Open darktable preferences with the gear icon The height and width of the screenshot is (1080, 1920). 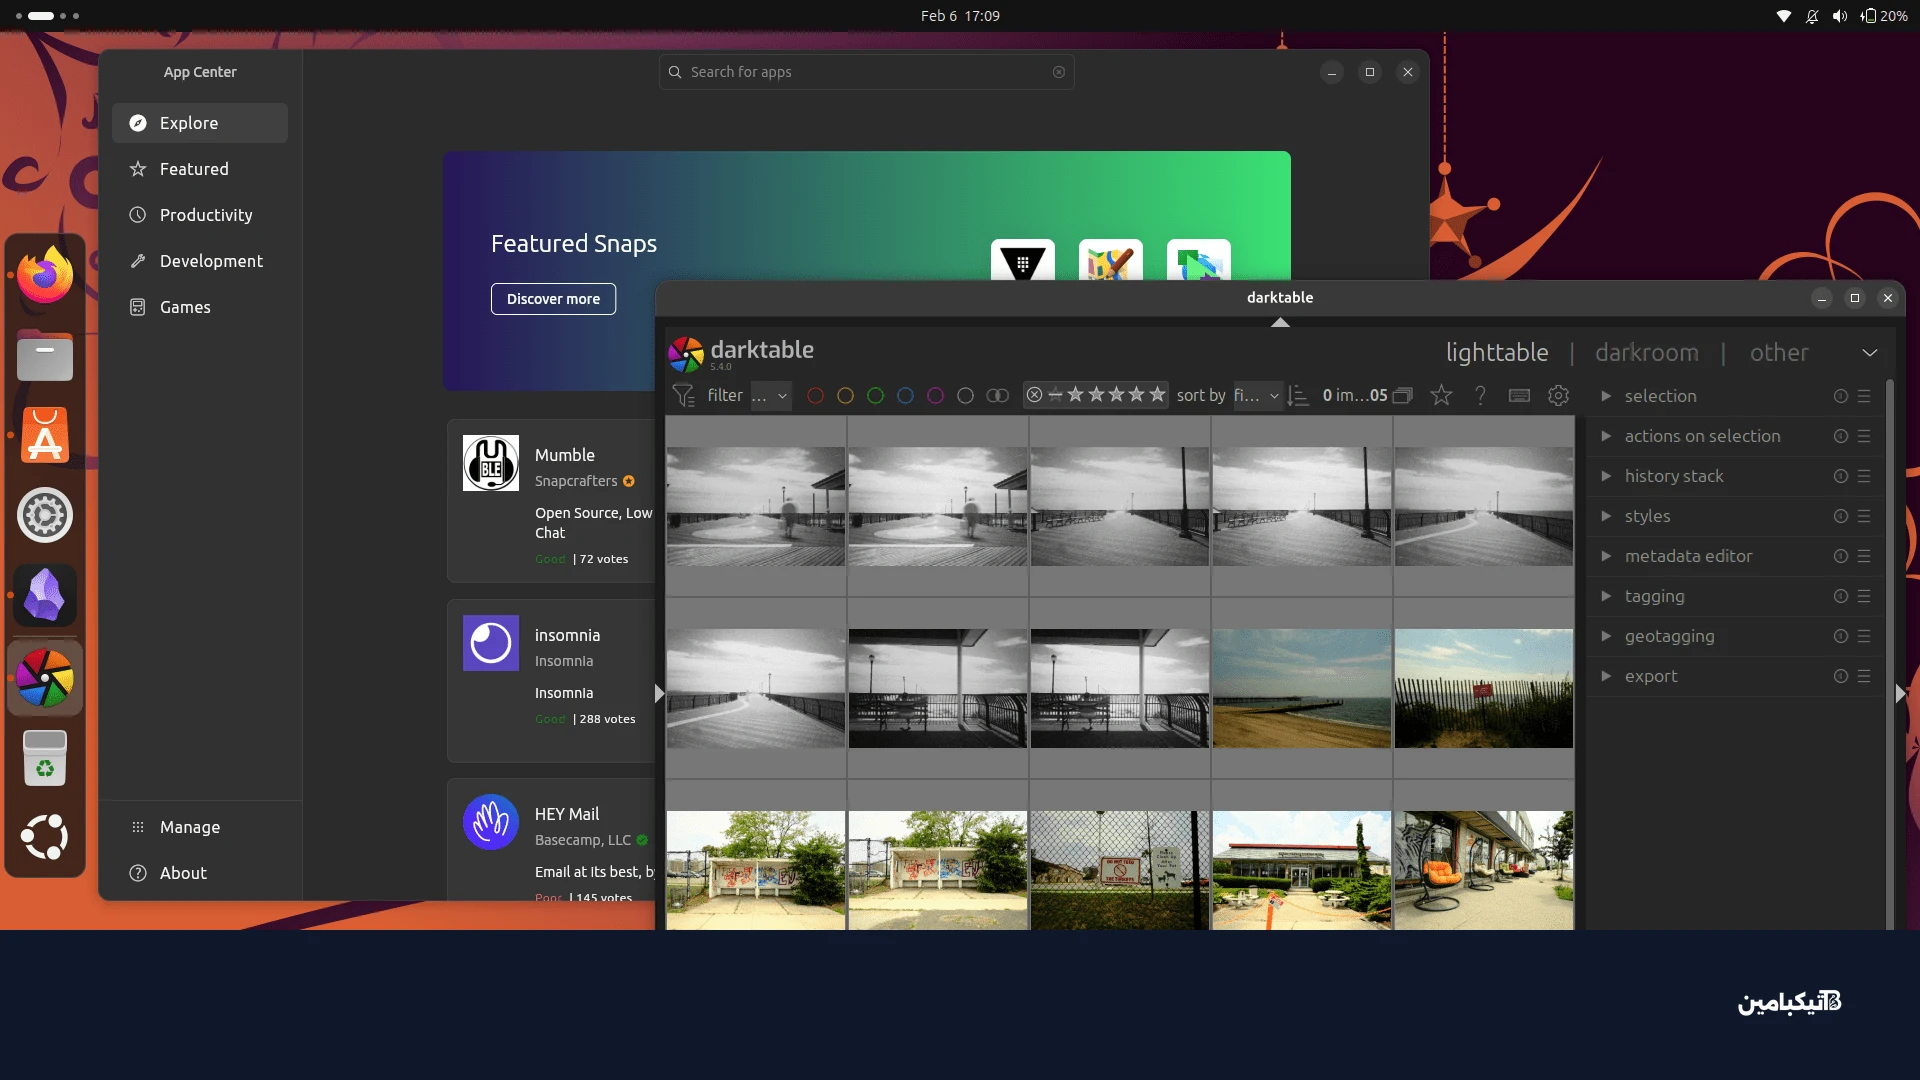tap(1558, 396)
